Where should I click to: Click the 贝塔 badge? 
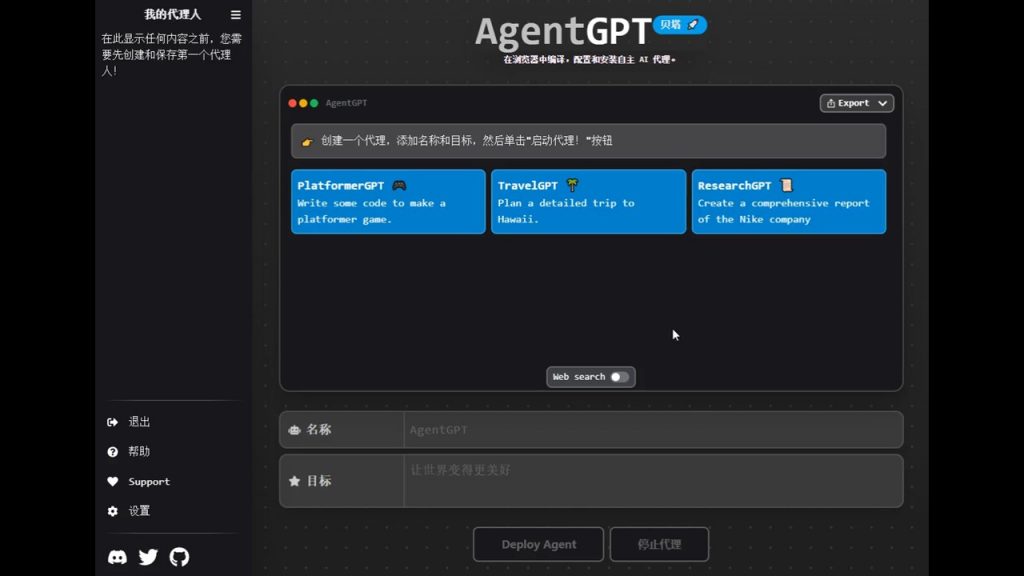[680, 25]
